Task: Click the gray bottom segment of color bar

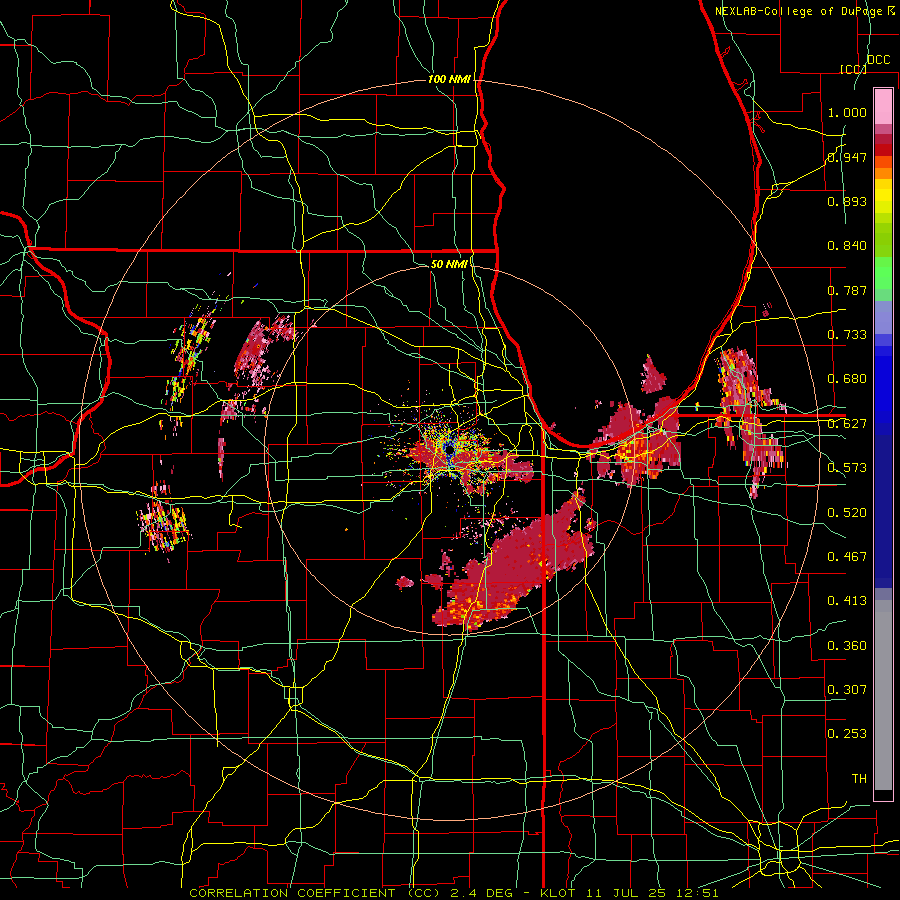Action: pyautogui.click(x=883, y=695)
